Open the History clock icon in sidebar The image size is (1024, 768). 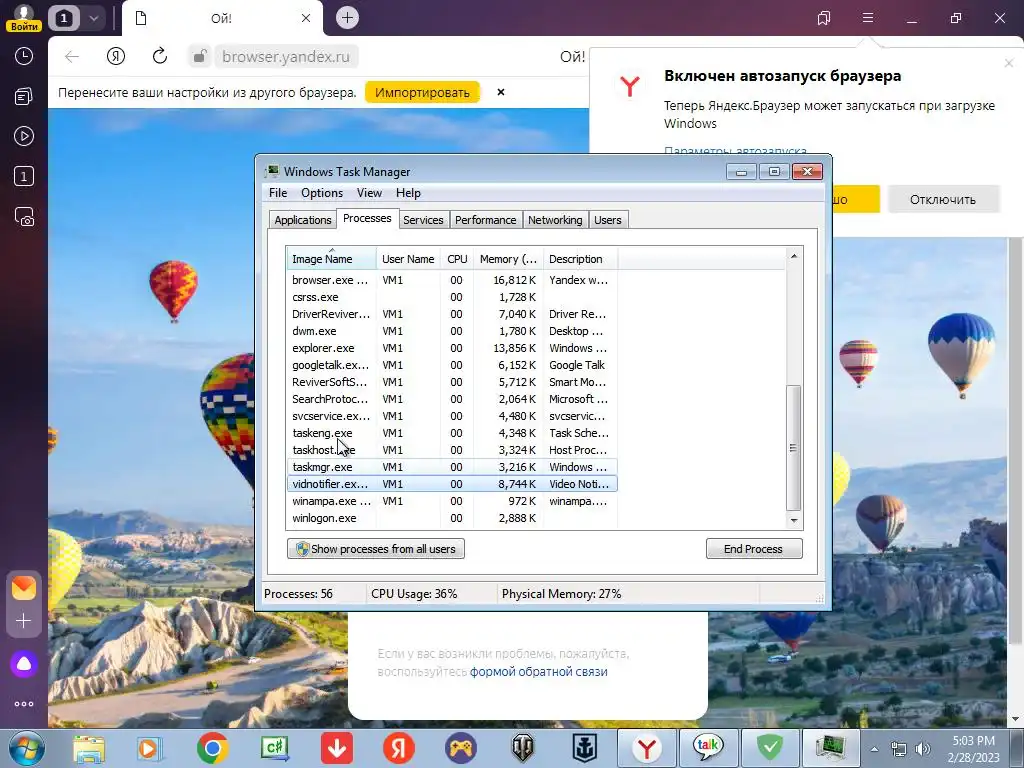24,56
